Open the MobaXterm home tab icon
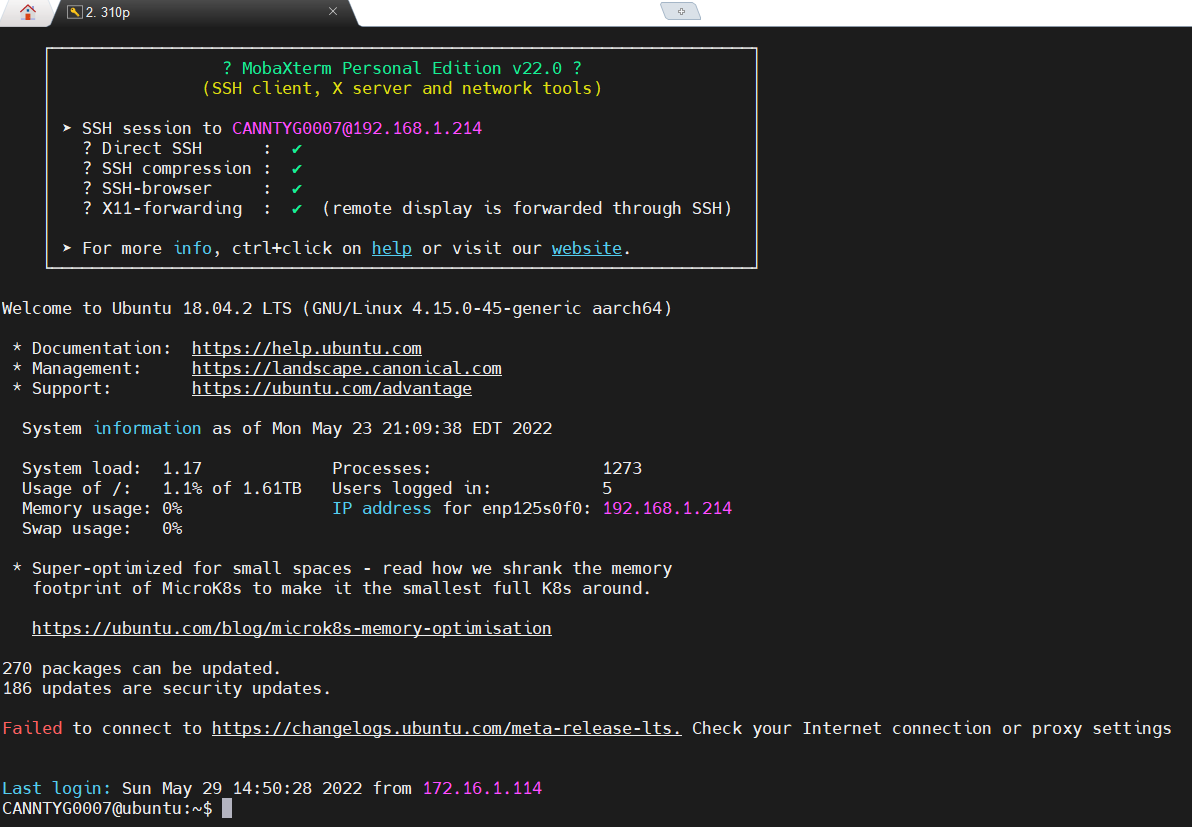The width and height of the screenshot is (1192, 827). [x=27, y=12]
